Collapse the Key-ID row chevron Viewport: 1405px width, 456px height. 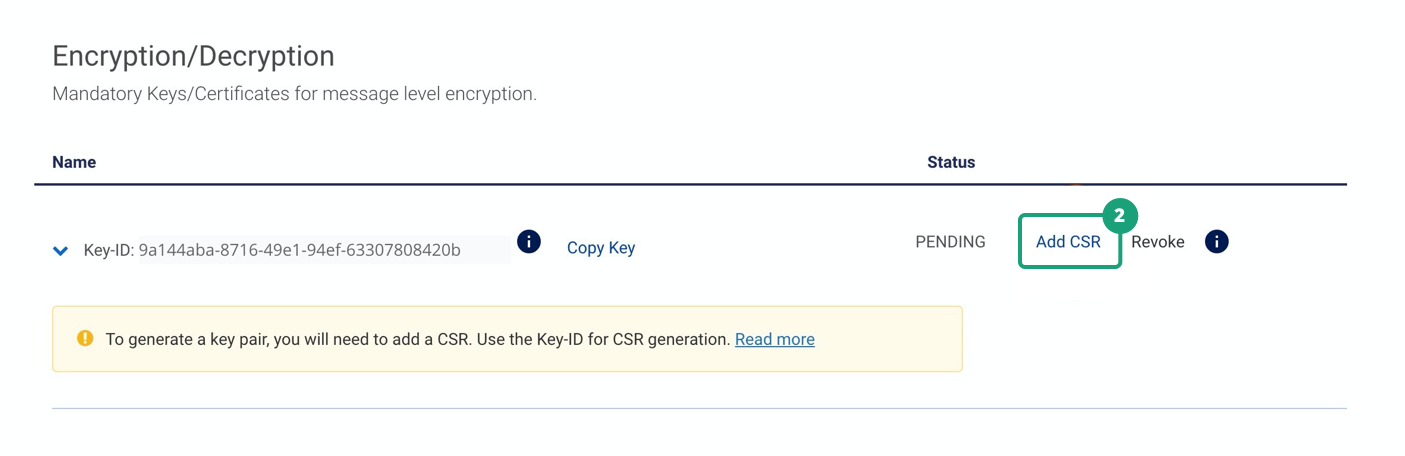[60, 251]
